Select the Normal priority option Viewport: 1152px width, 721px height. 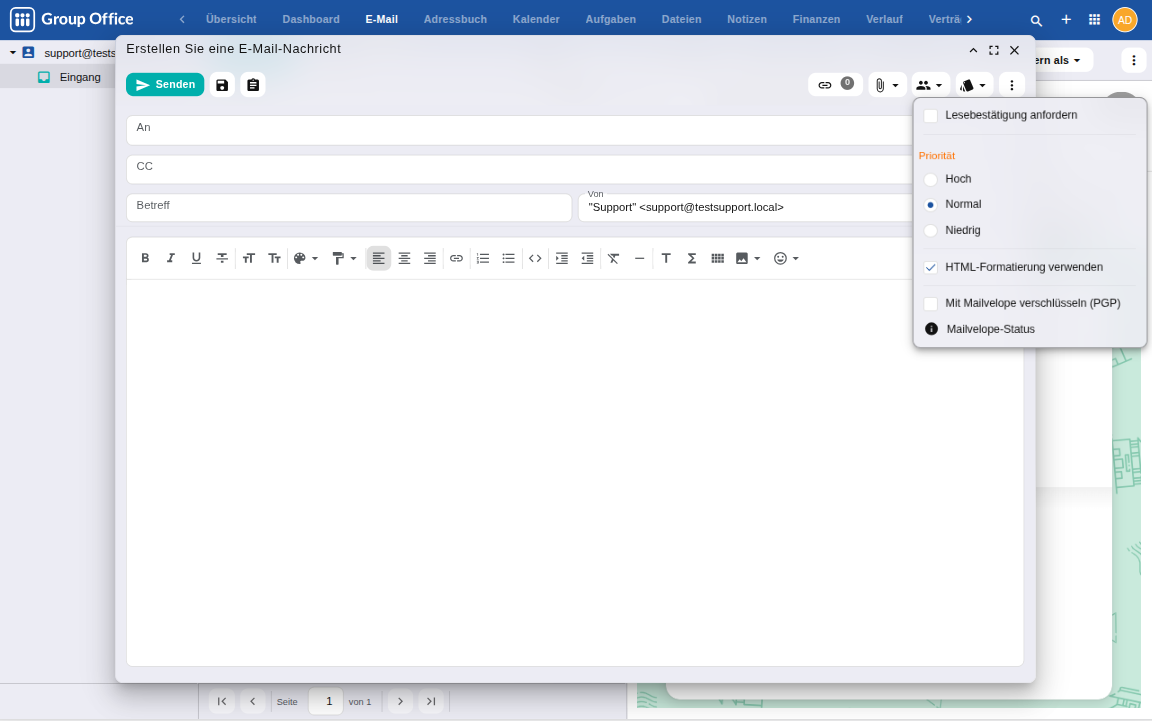pos(930,205)
